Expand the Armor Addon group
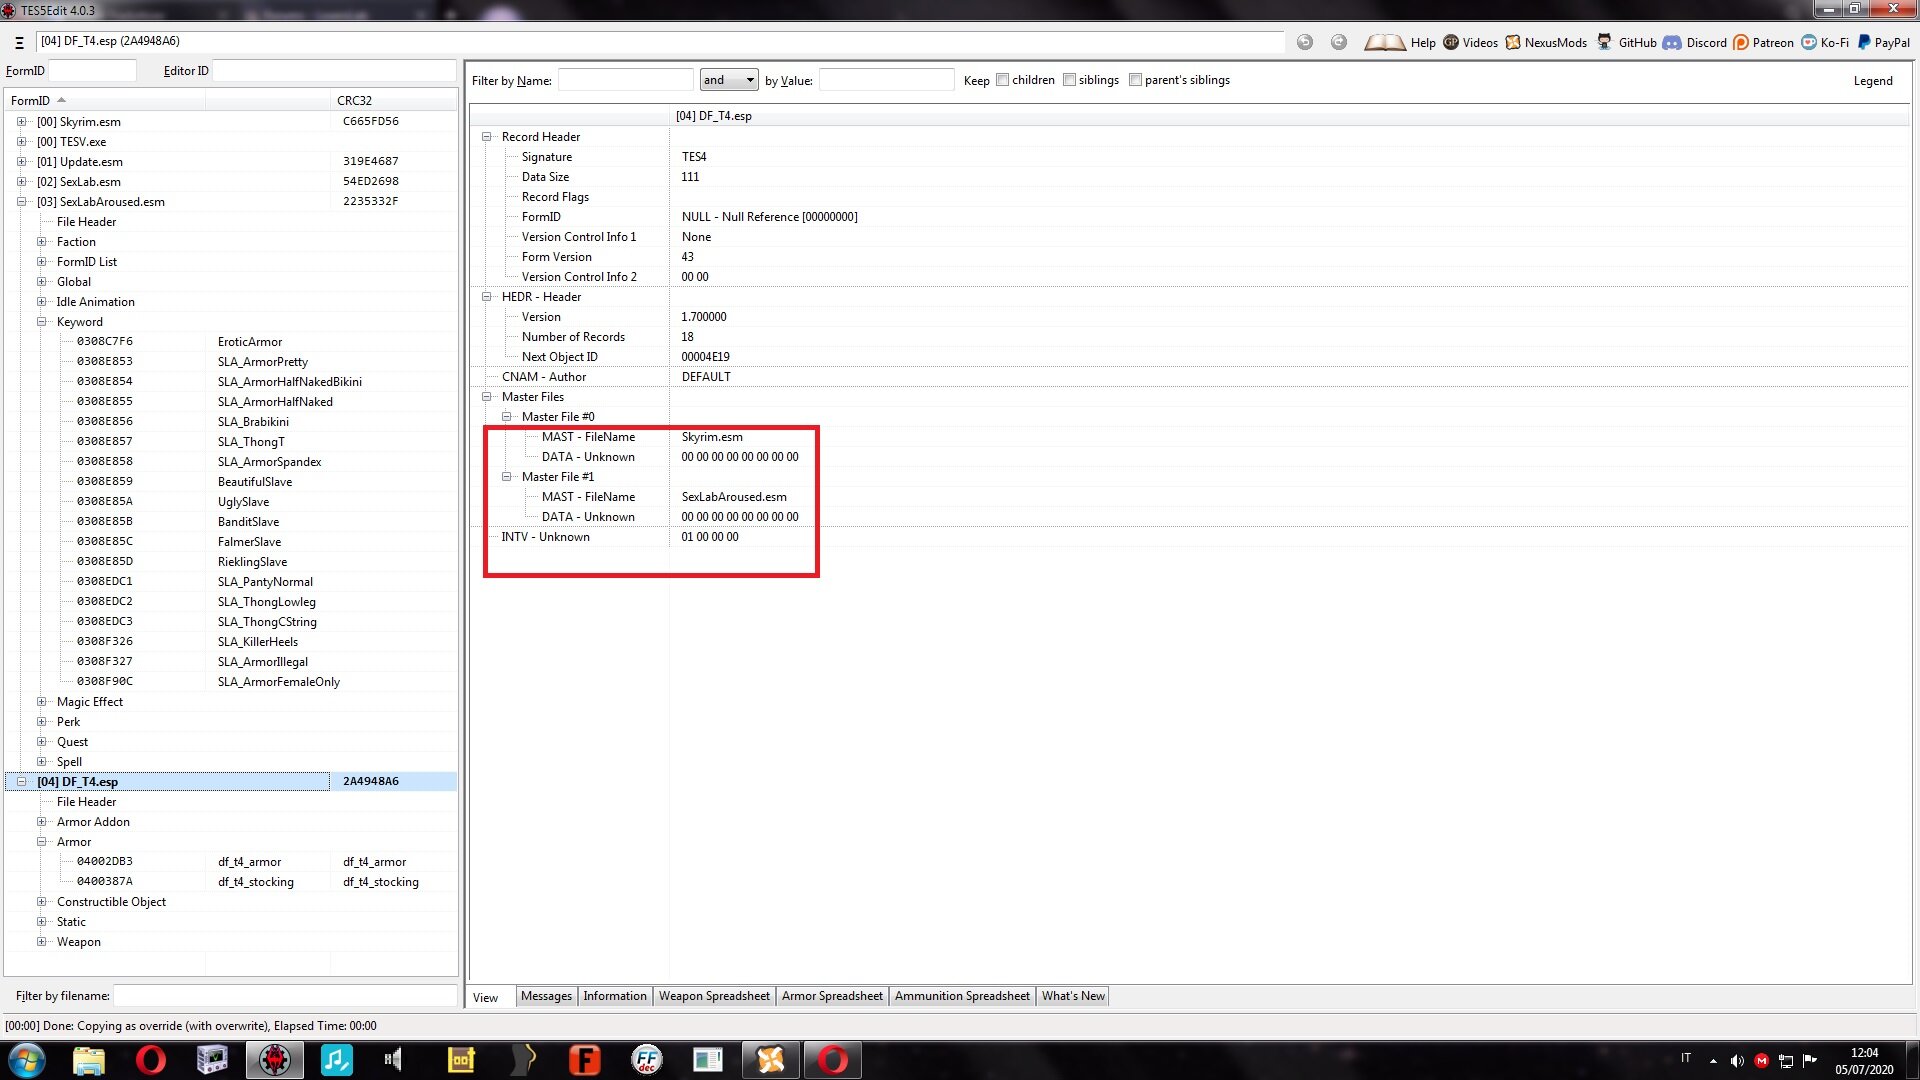 [x=41, y=822]
